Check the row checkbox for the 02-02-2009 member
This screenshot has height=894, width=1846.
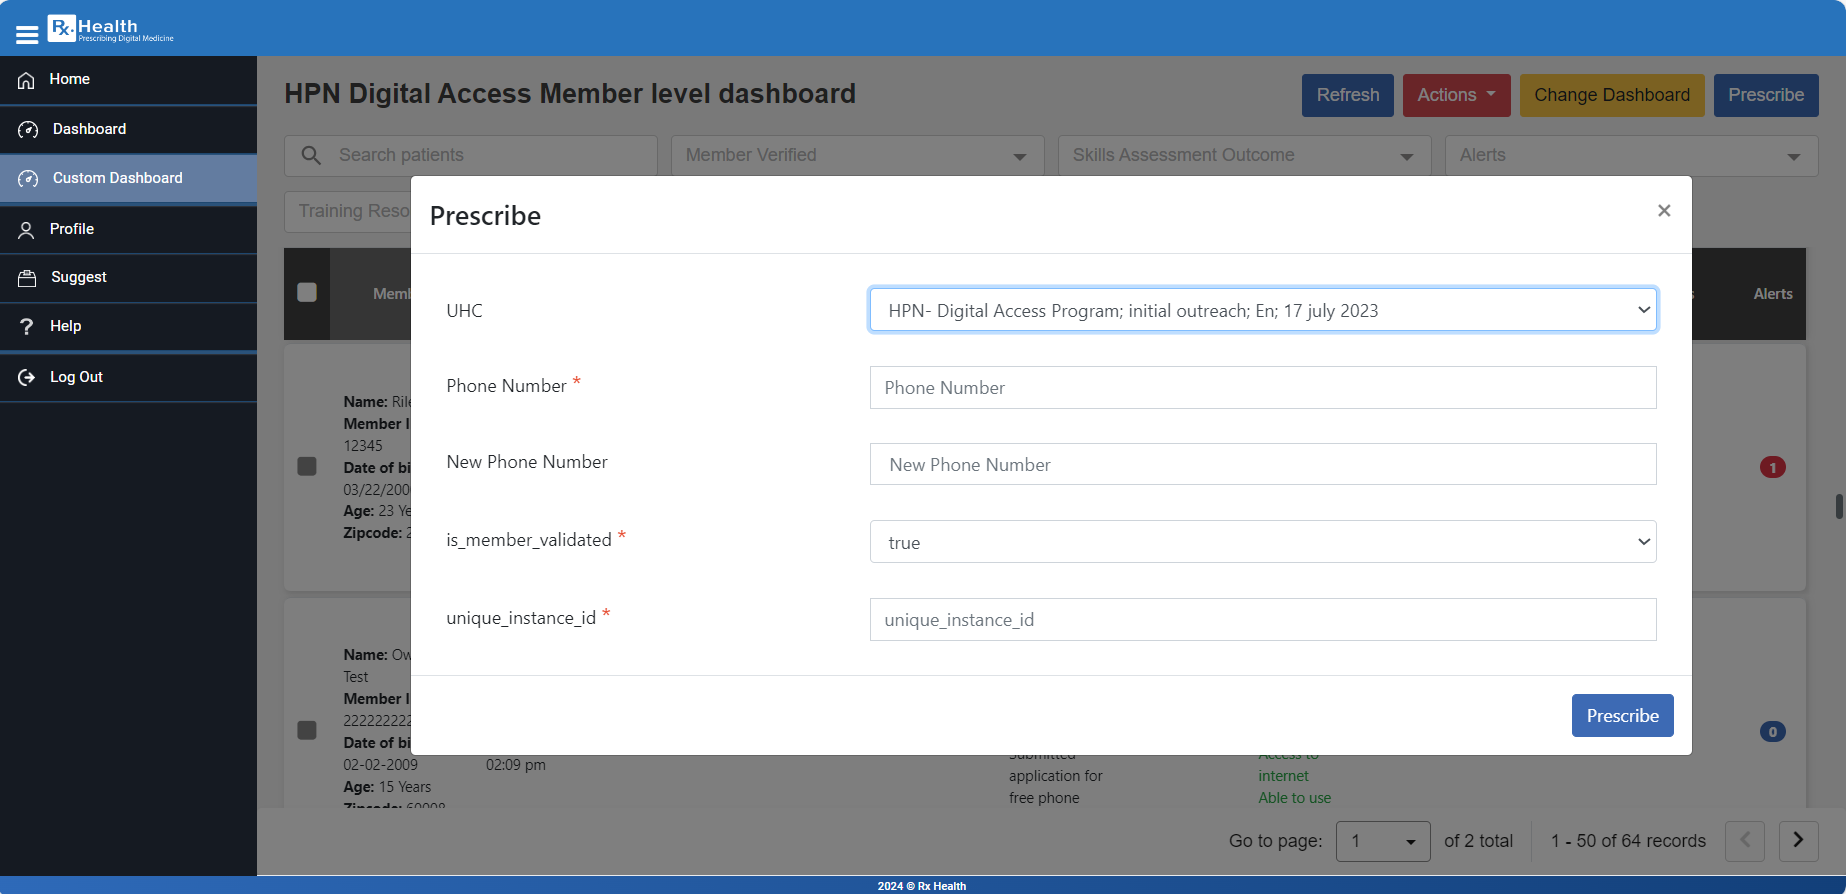click(x=307, y=730)
